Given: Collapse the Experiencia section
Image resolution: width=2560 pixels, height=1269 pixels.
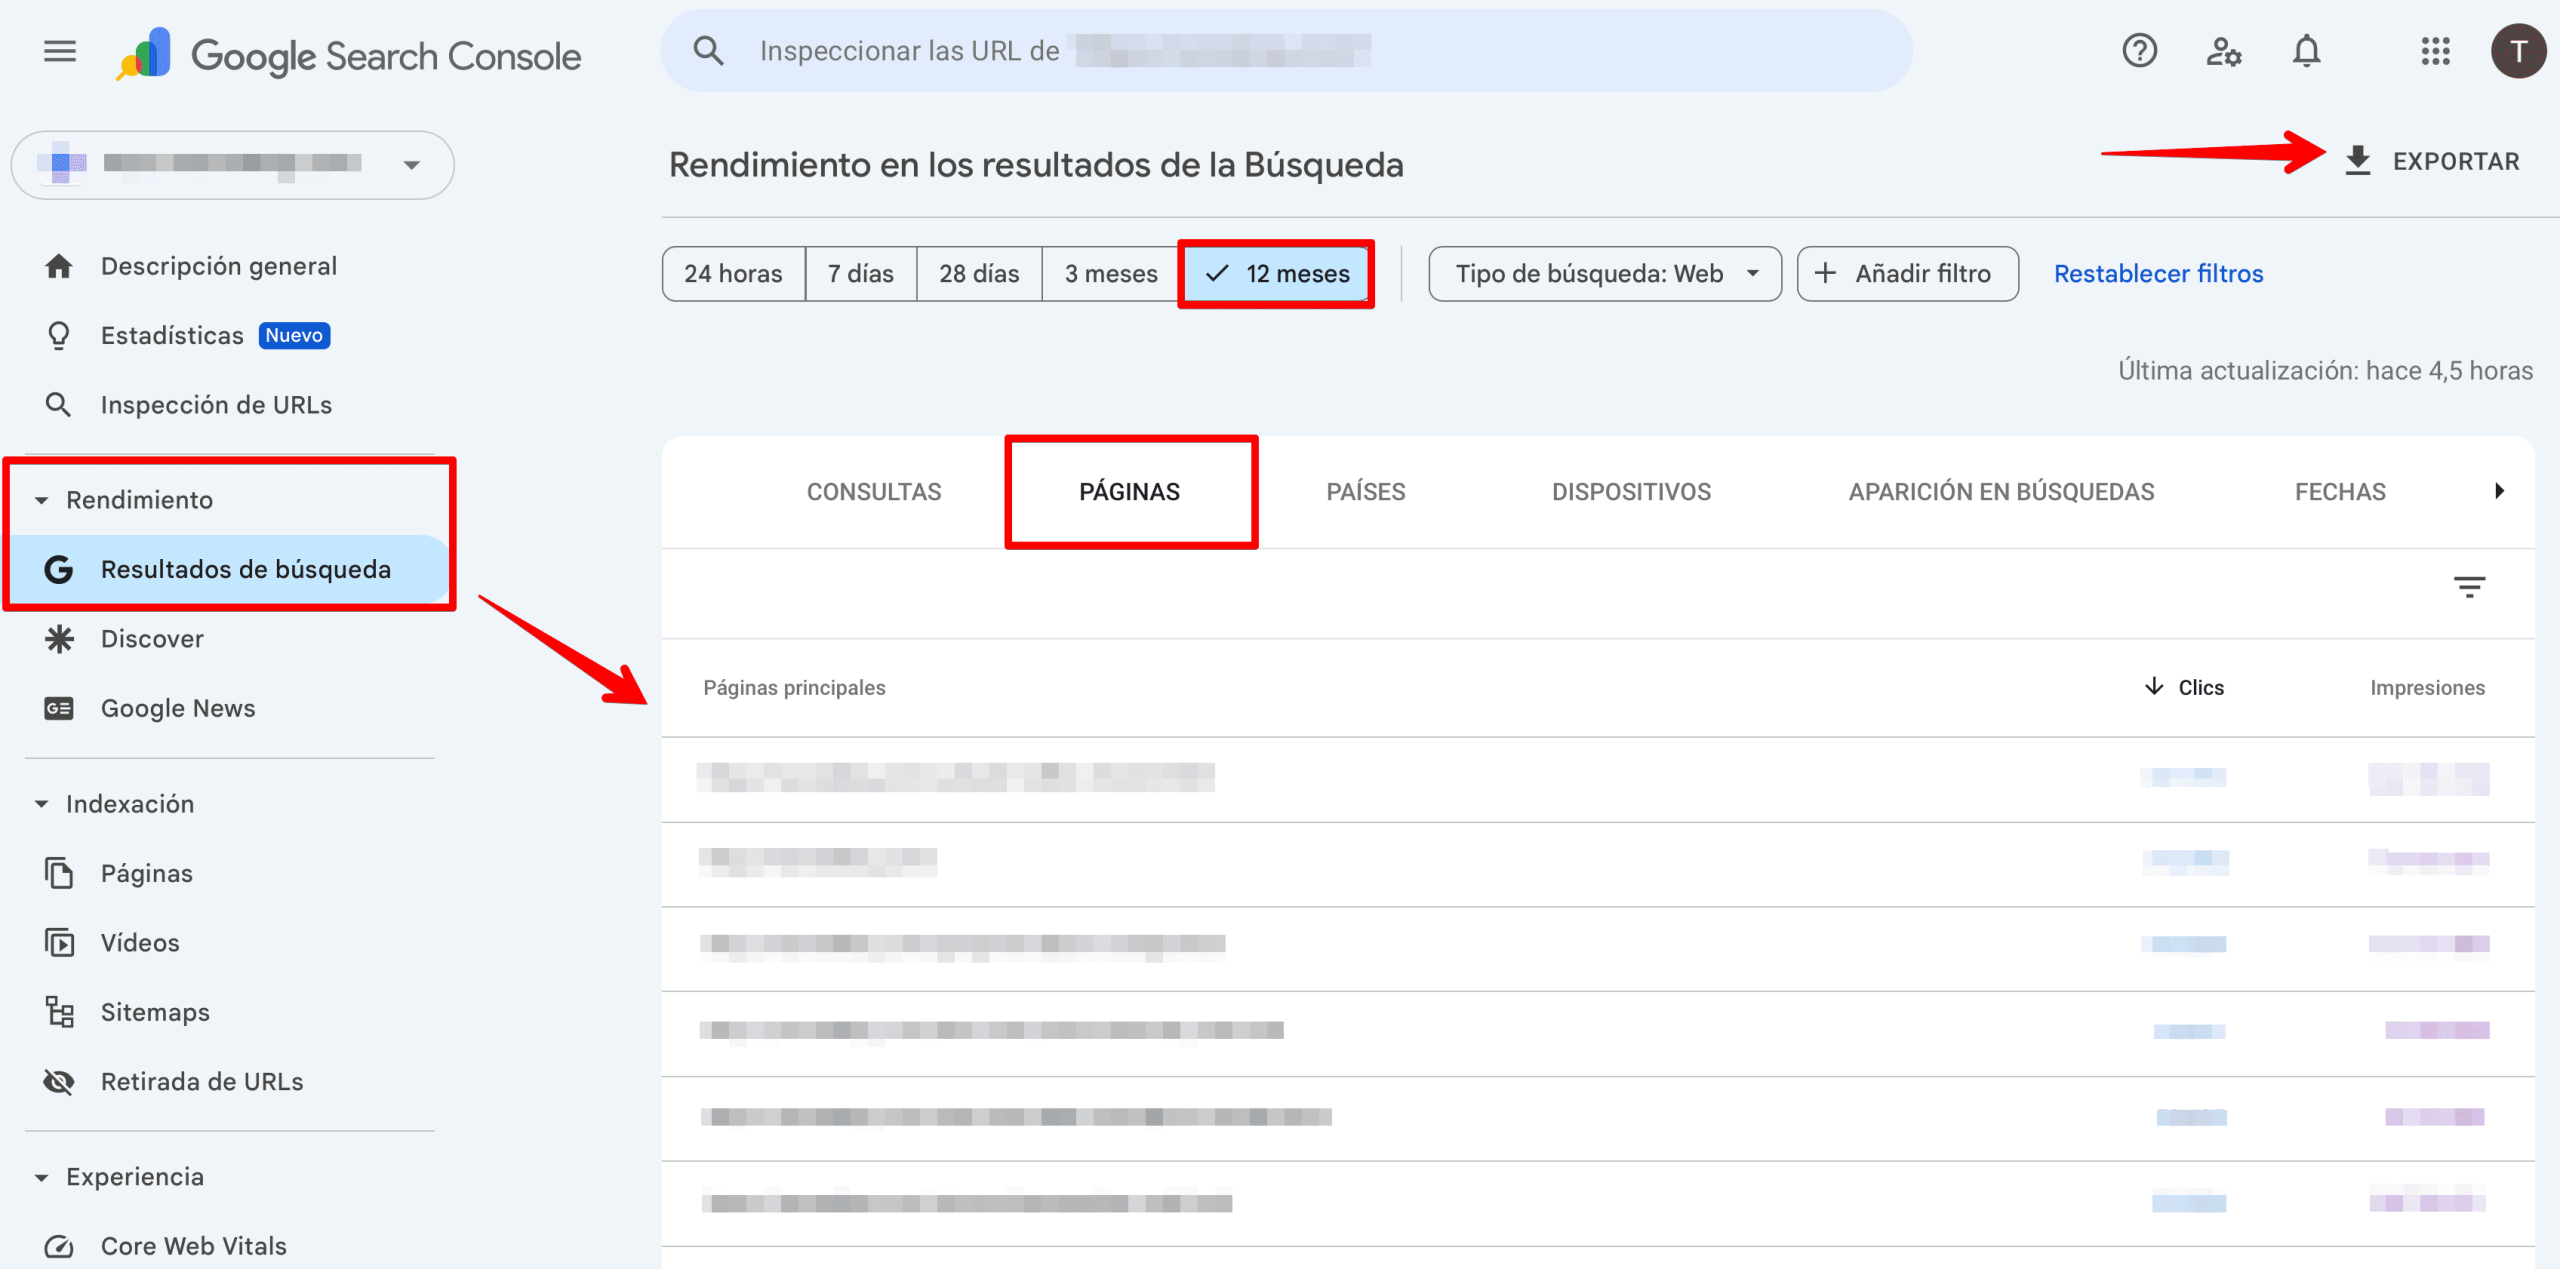Looking at the screenshot, I should 42,1178.
